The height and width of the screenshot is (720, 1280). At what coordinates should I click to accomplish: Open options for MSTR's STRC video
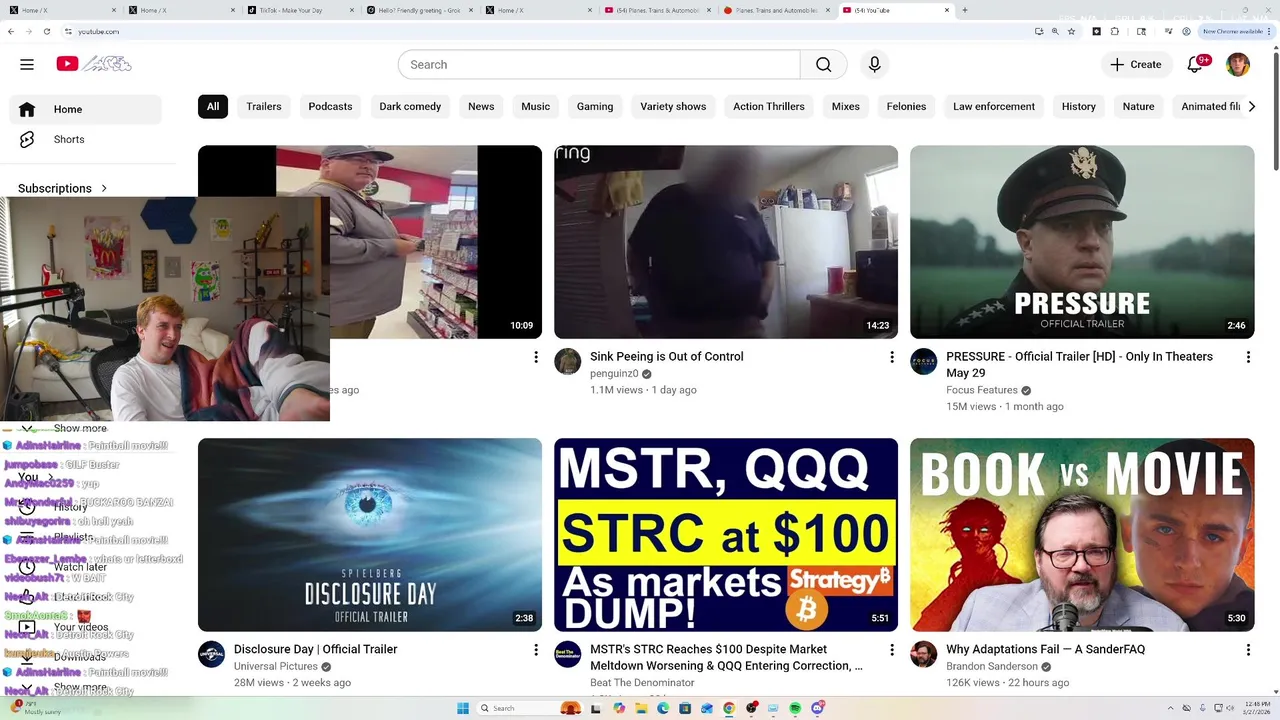(892, 650)
